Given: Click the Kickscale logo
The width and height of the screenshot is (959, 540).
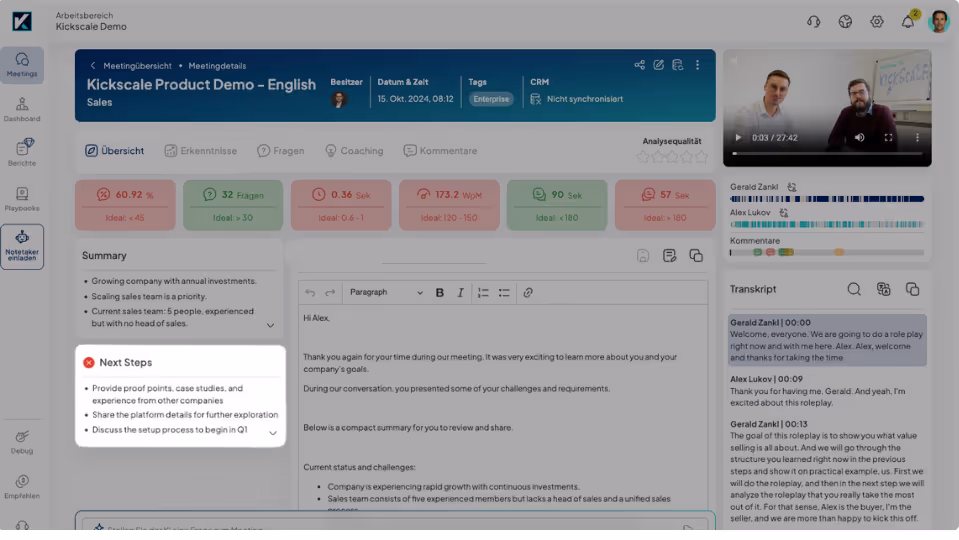Looking at the screenshot, I should (x=22, y=21).
